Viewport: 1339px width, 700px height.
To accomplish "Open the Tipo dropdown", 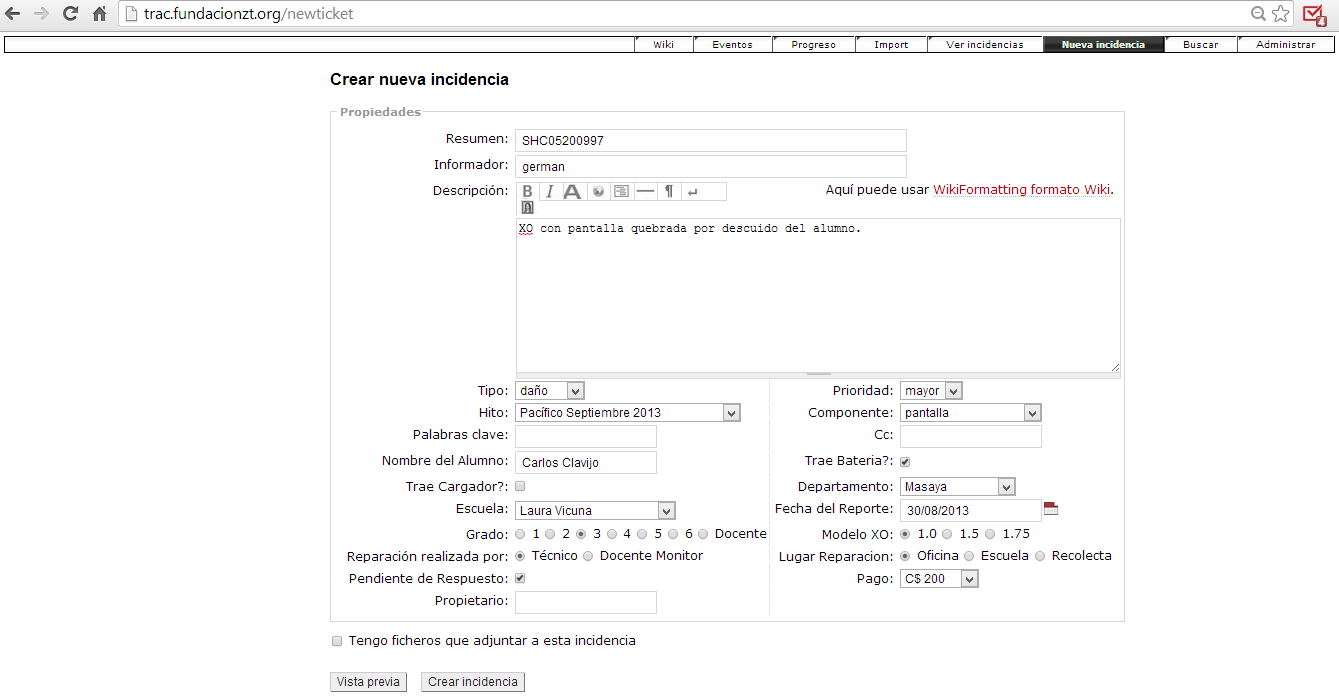I will coord(549,391).
